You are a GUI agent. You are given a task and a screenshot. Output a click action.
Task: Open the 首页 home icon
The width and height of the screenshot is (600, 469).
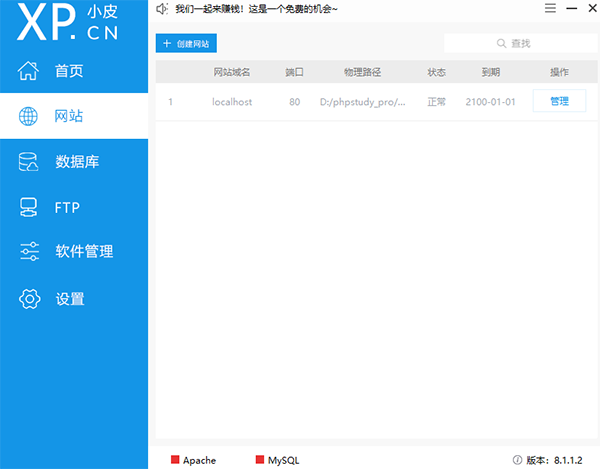[28, 71]
